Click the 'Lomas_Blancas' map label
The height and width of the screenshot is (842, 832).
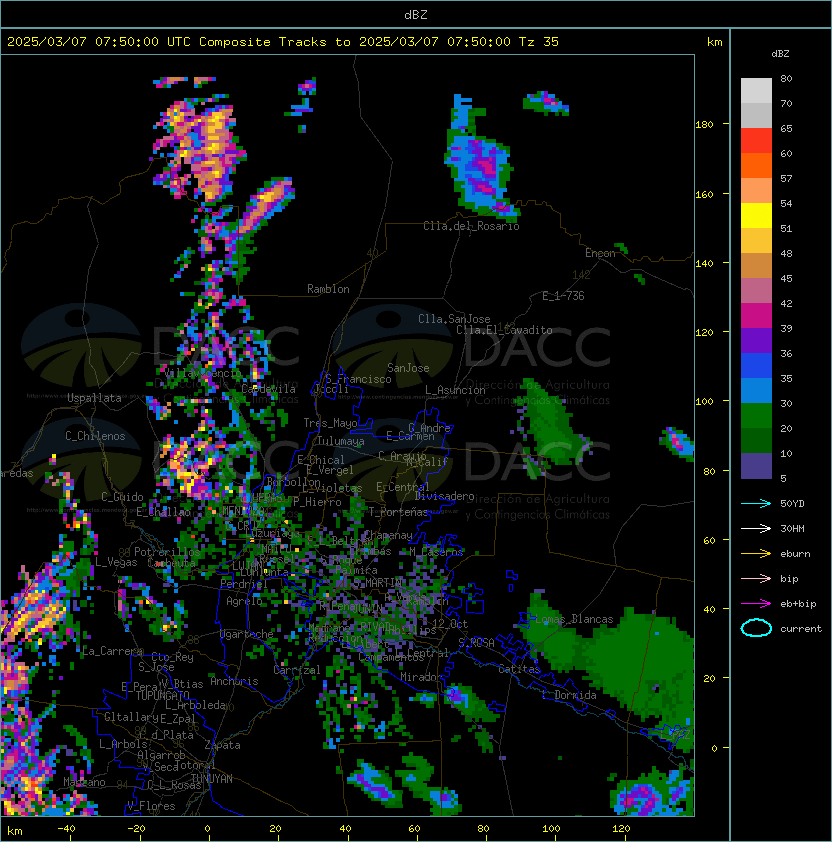(574, 619)
